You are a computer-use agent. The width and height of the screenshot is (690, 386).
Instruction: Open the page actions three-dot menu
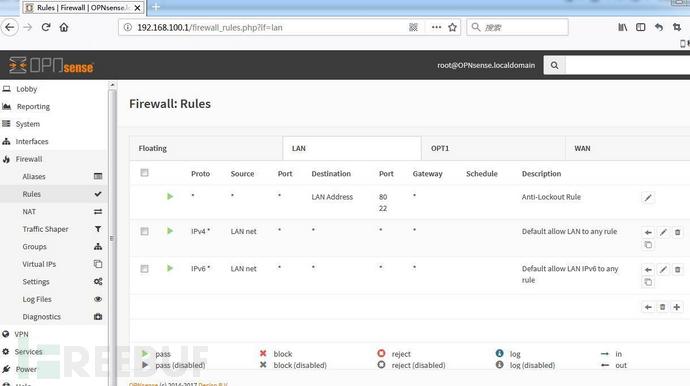click(436, 27)
